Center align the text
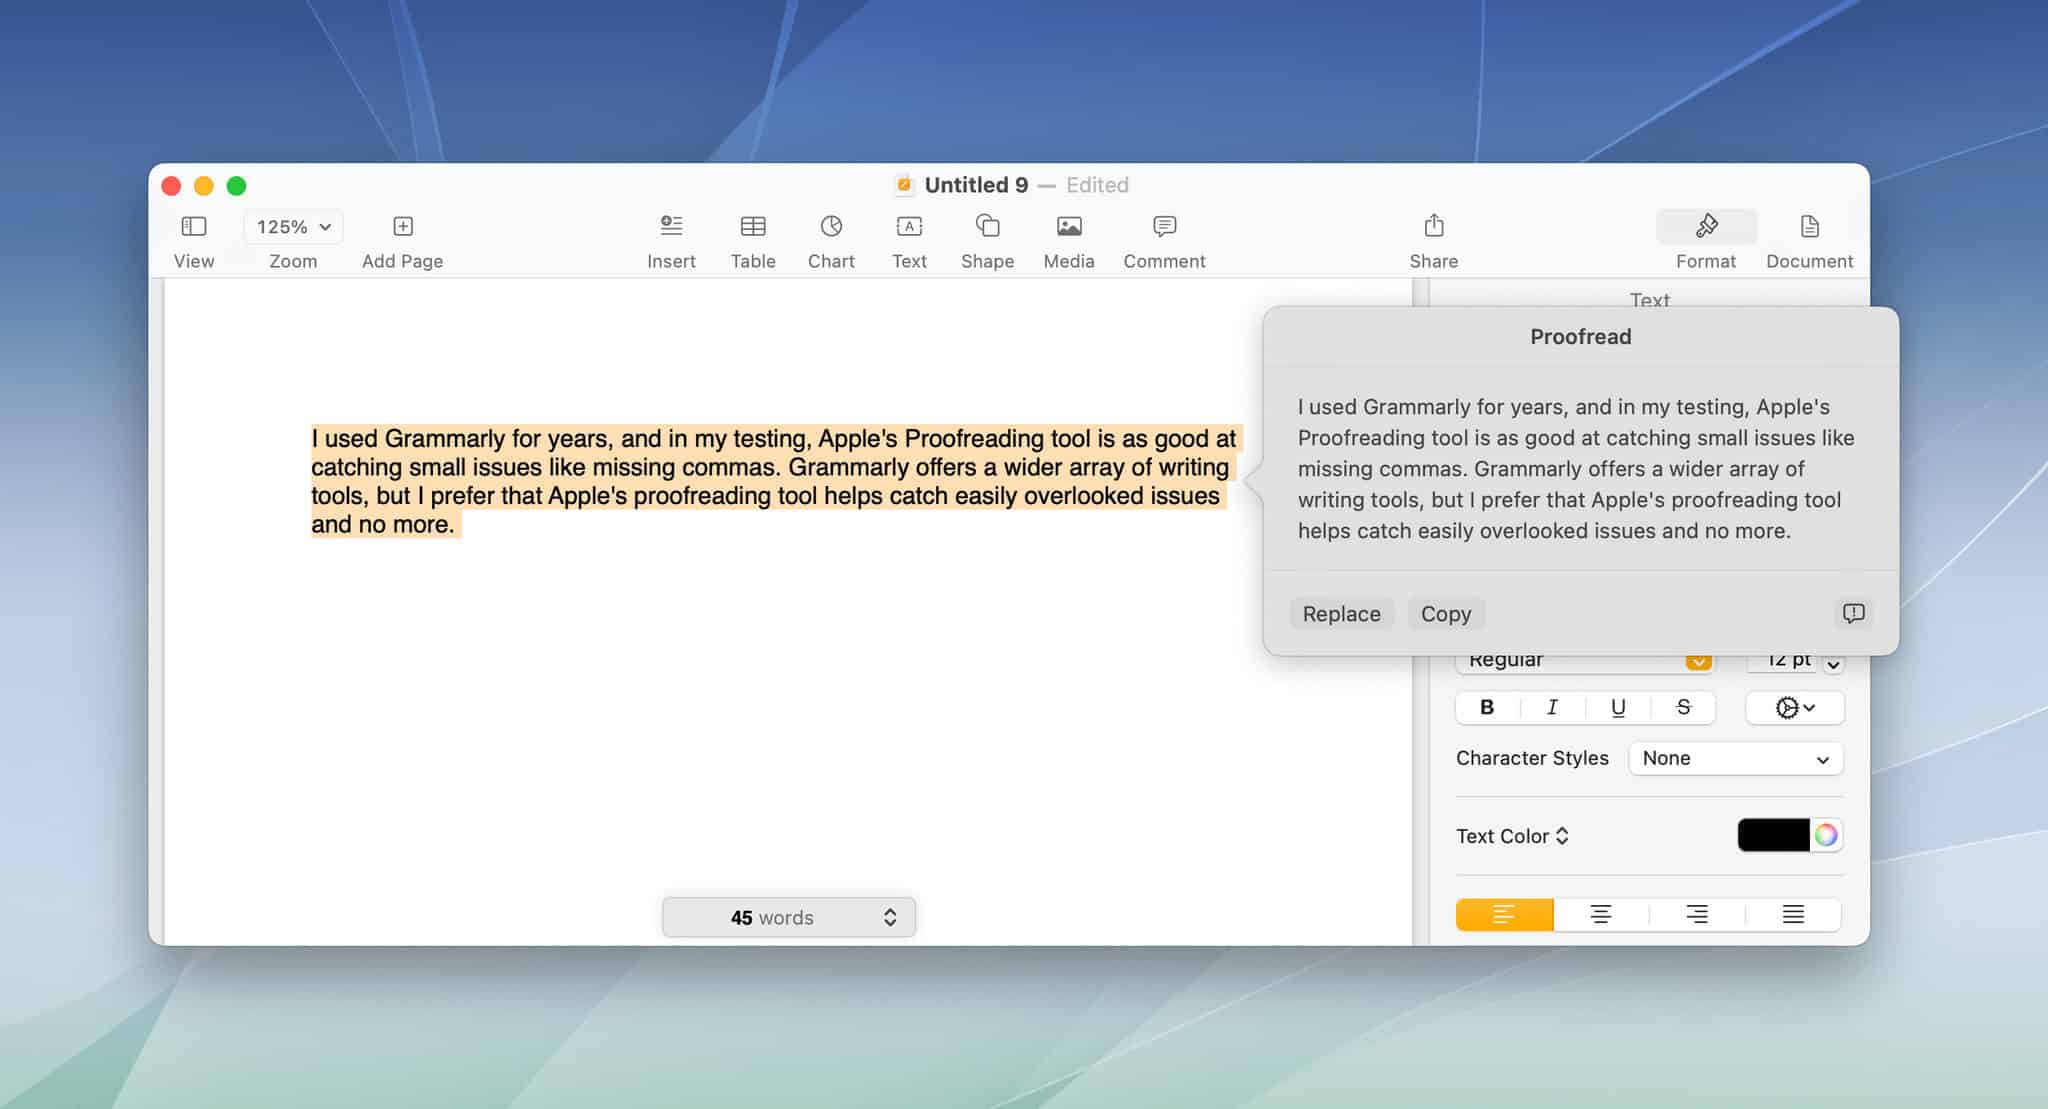 [1601, 914]
